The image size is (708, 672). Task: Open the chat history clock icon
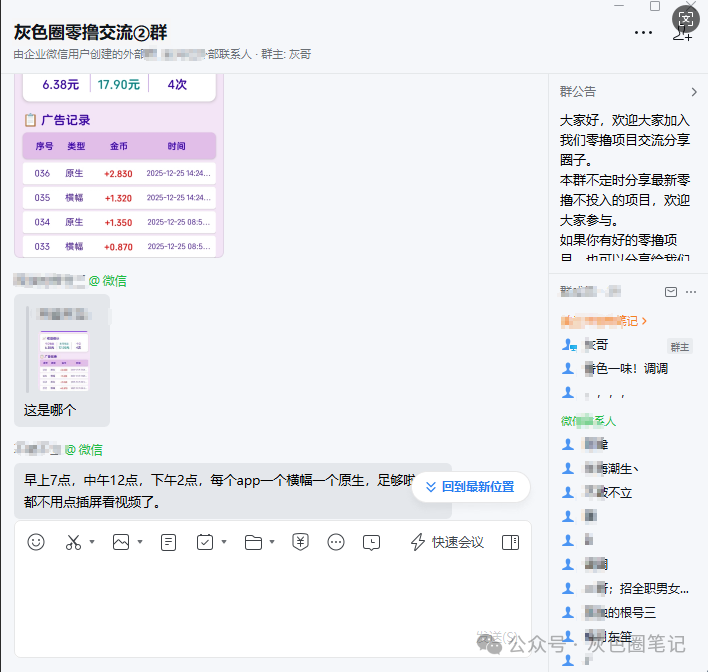[x=371, y=542]
